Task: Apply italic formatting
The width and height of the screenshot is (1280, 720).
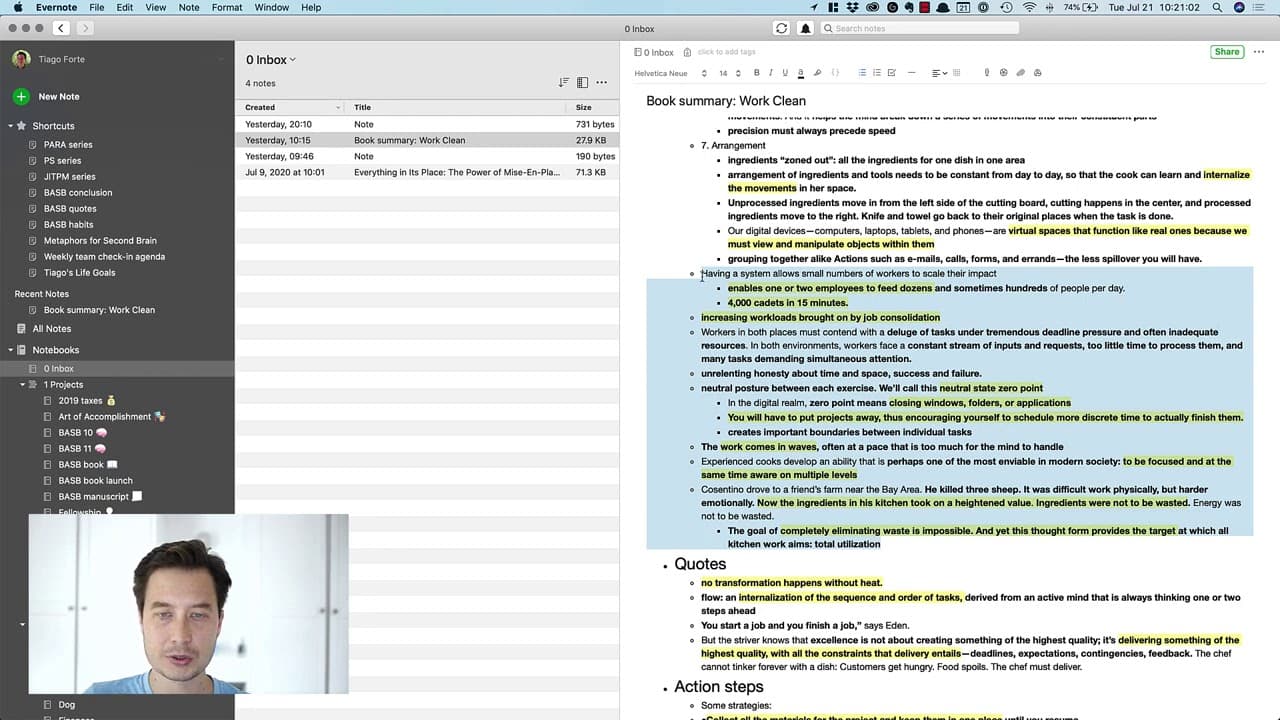Action: point(771,73)
